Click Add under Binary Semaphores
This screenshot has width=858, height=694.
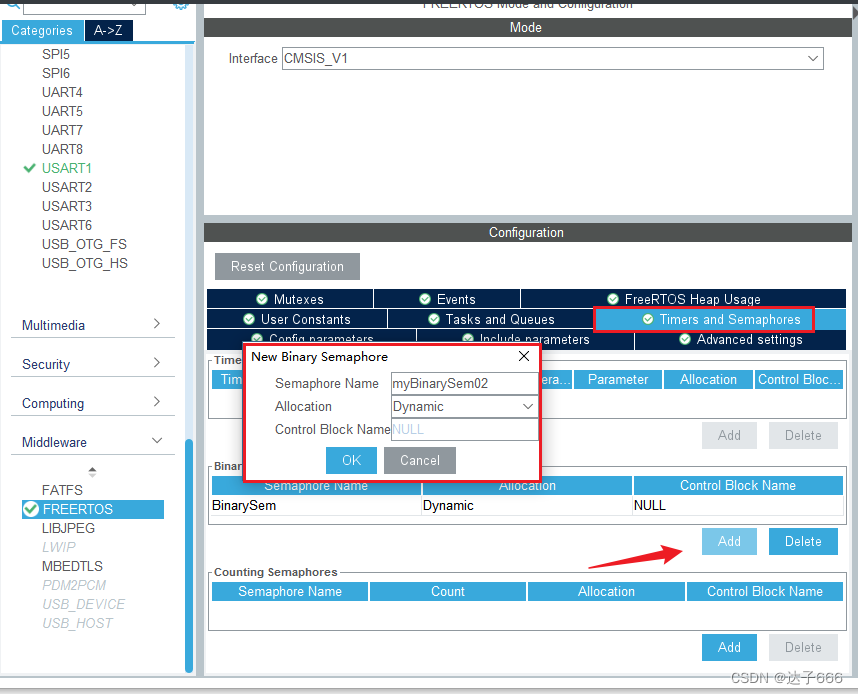pyautogui.click(x=729, y=541)
